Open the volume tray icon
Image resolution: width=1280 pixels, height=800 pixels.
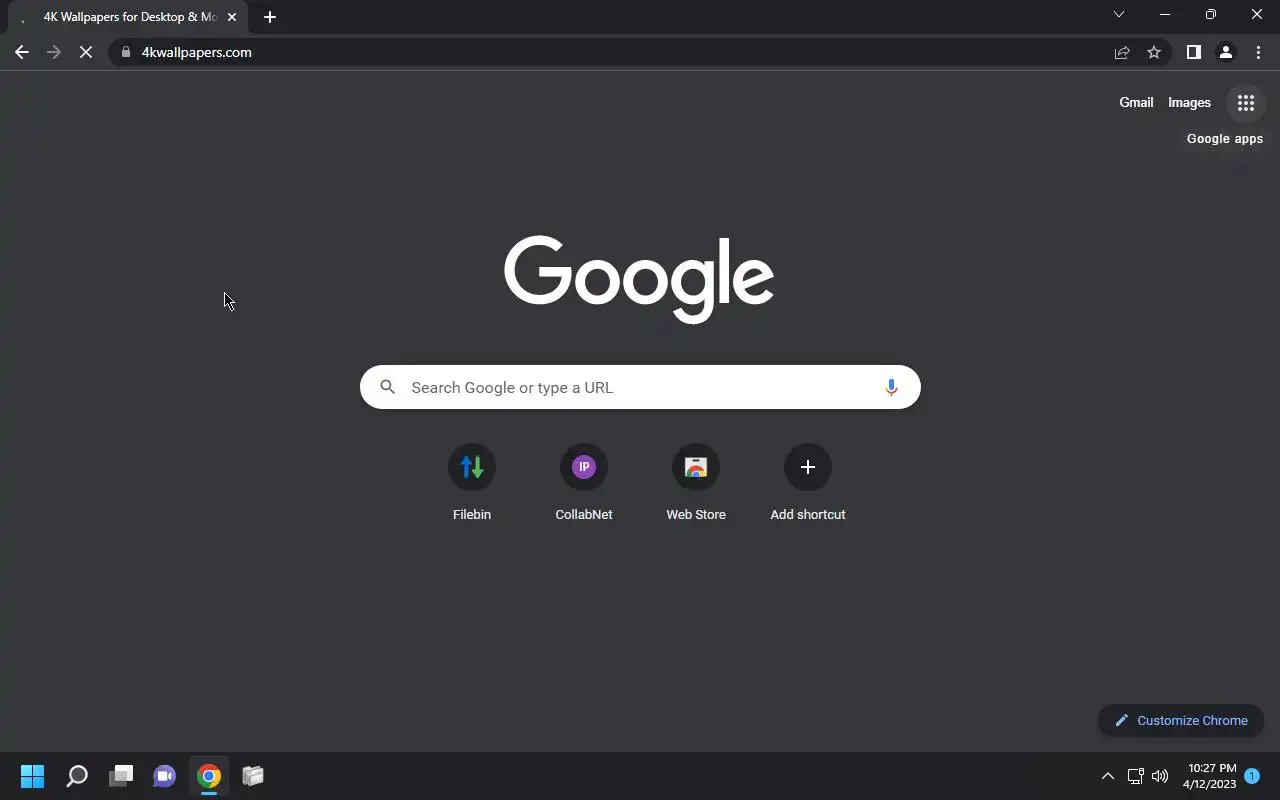pyautogui.click(x=1160, y=776)
